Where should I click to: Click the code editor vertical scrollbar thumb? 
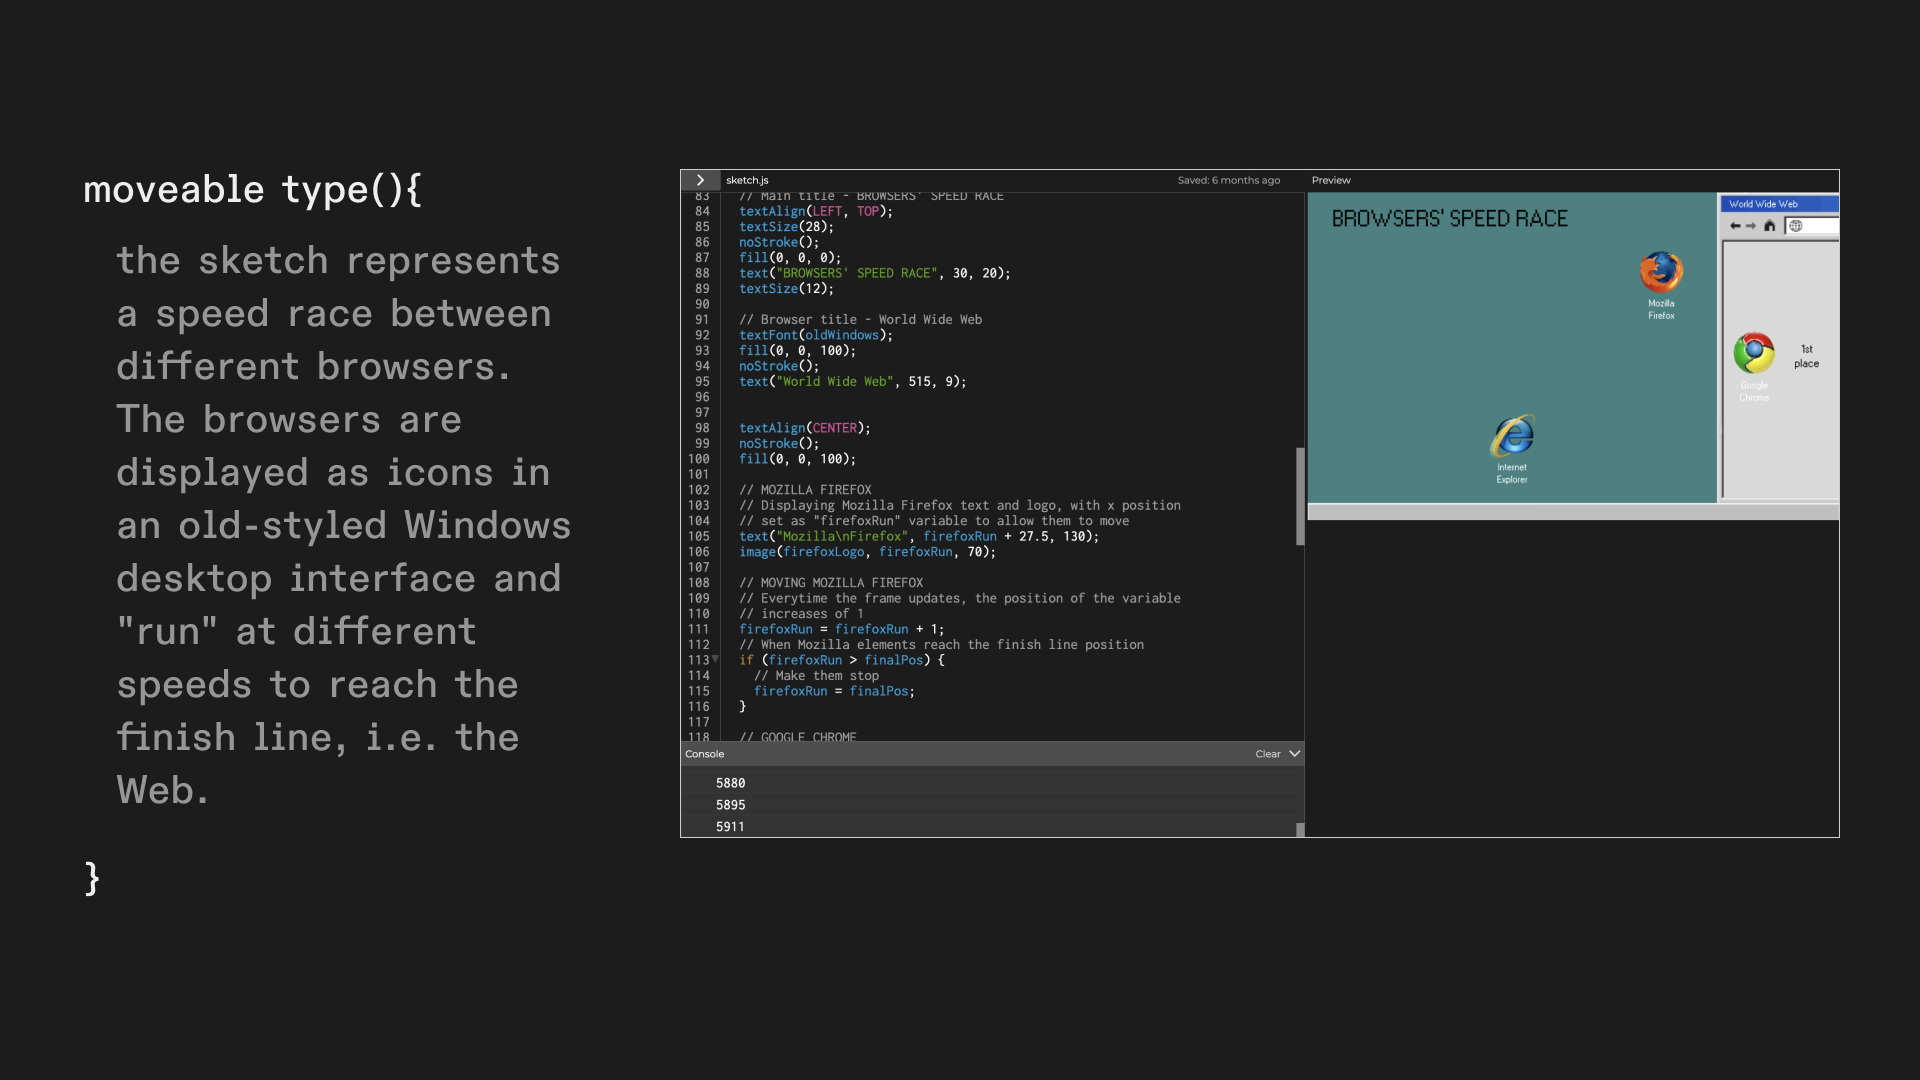[1300, 496]
